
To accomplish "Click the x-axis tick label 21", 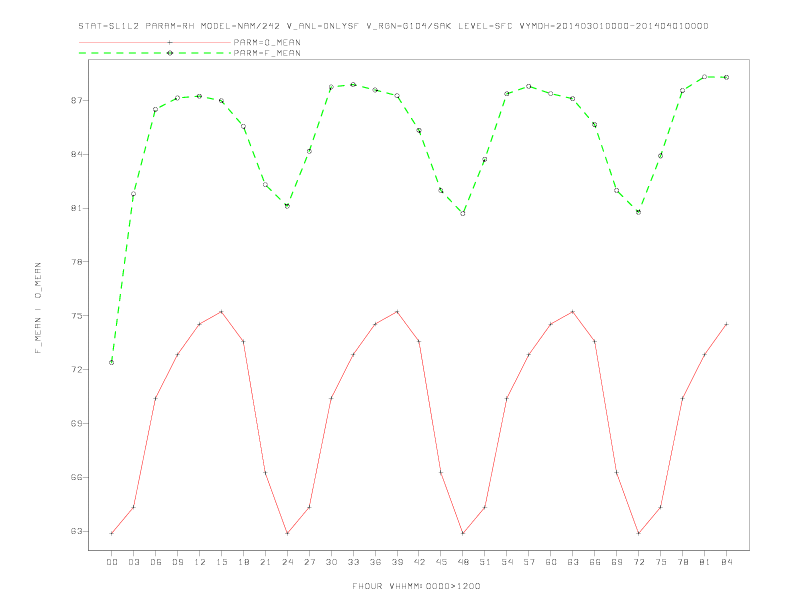I will [265, 562].
